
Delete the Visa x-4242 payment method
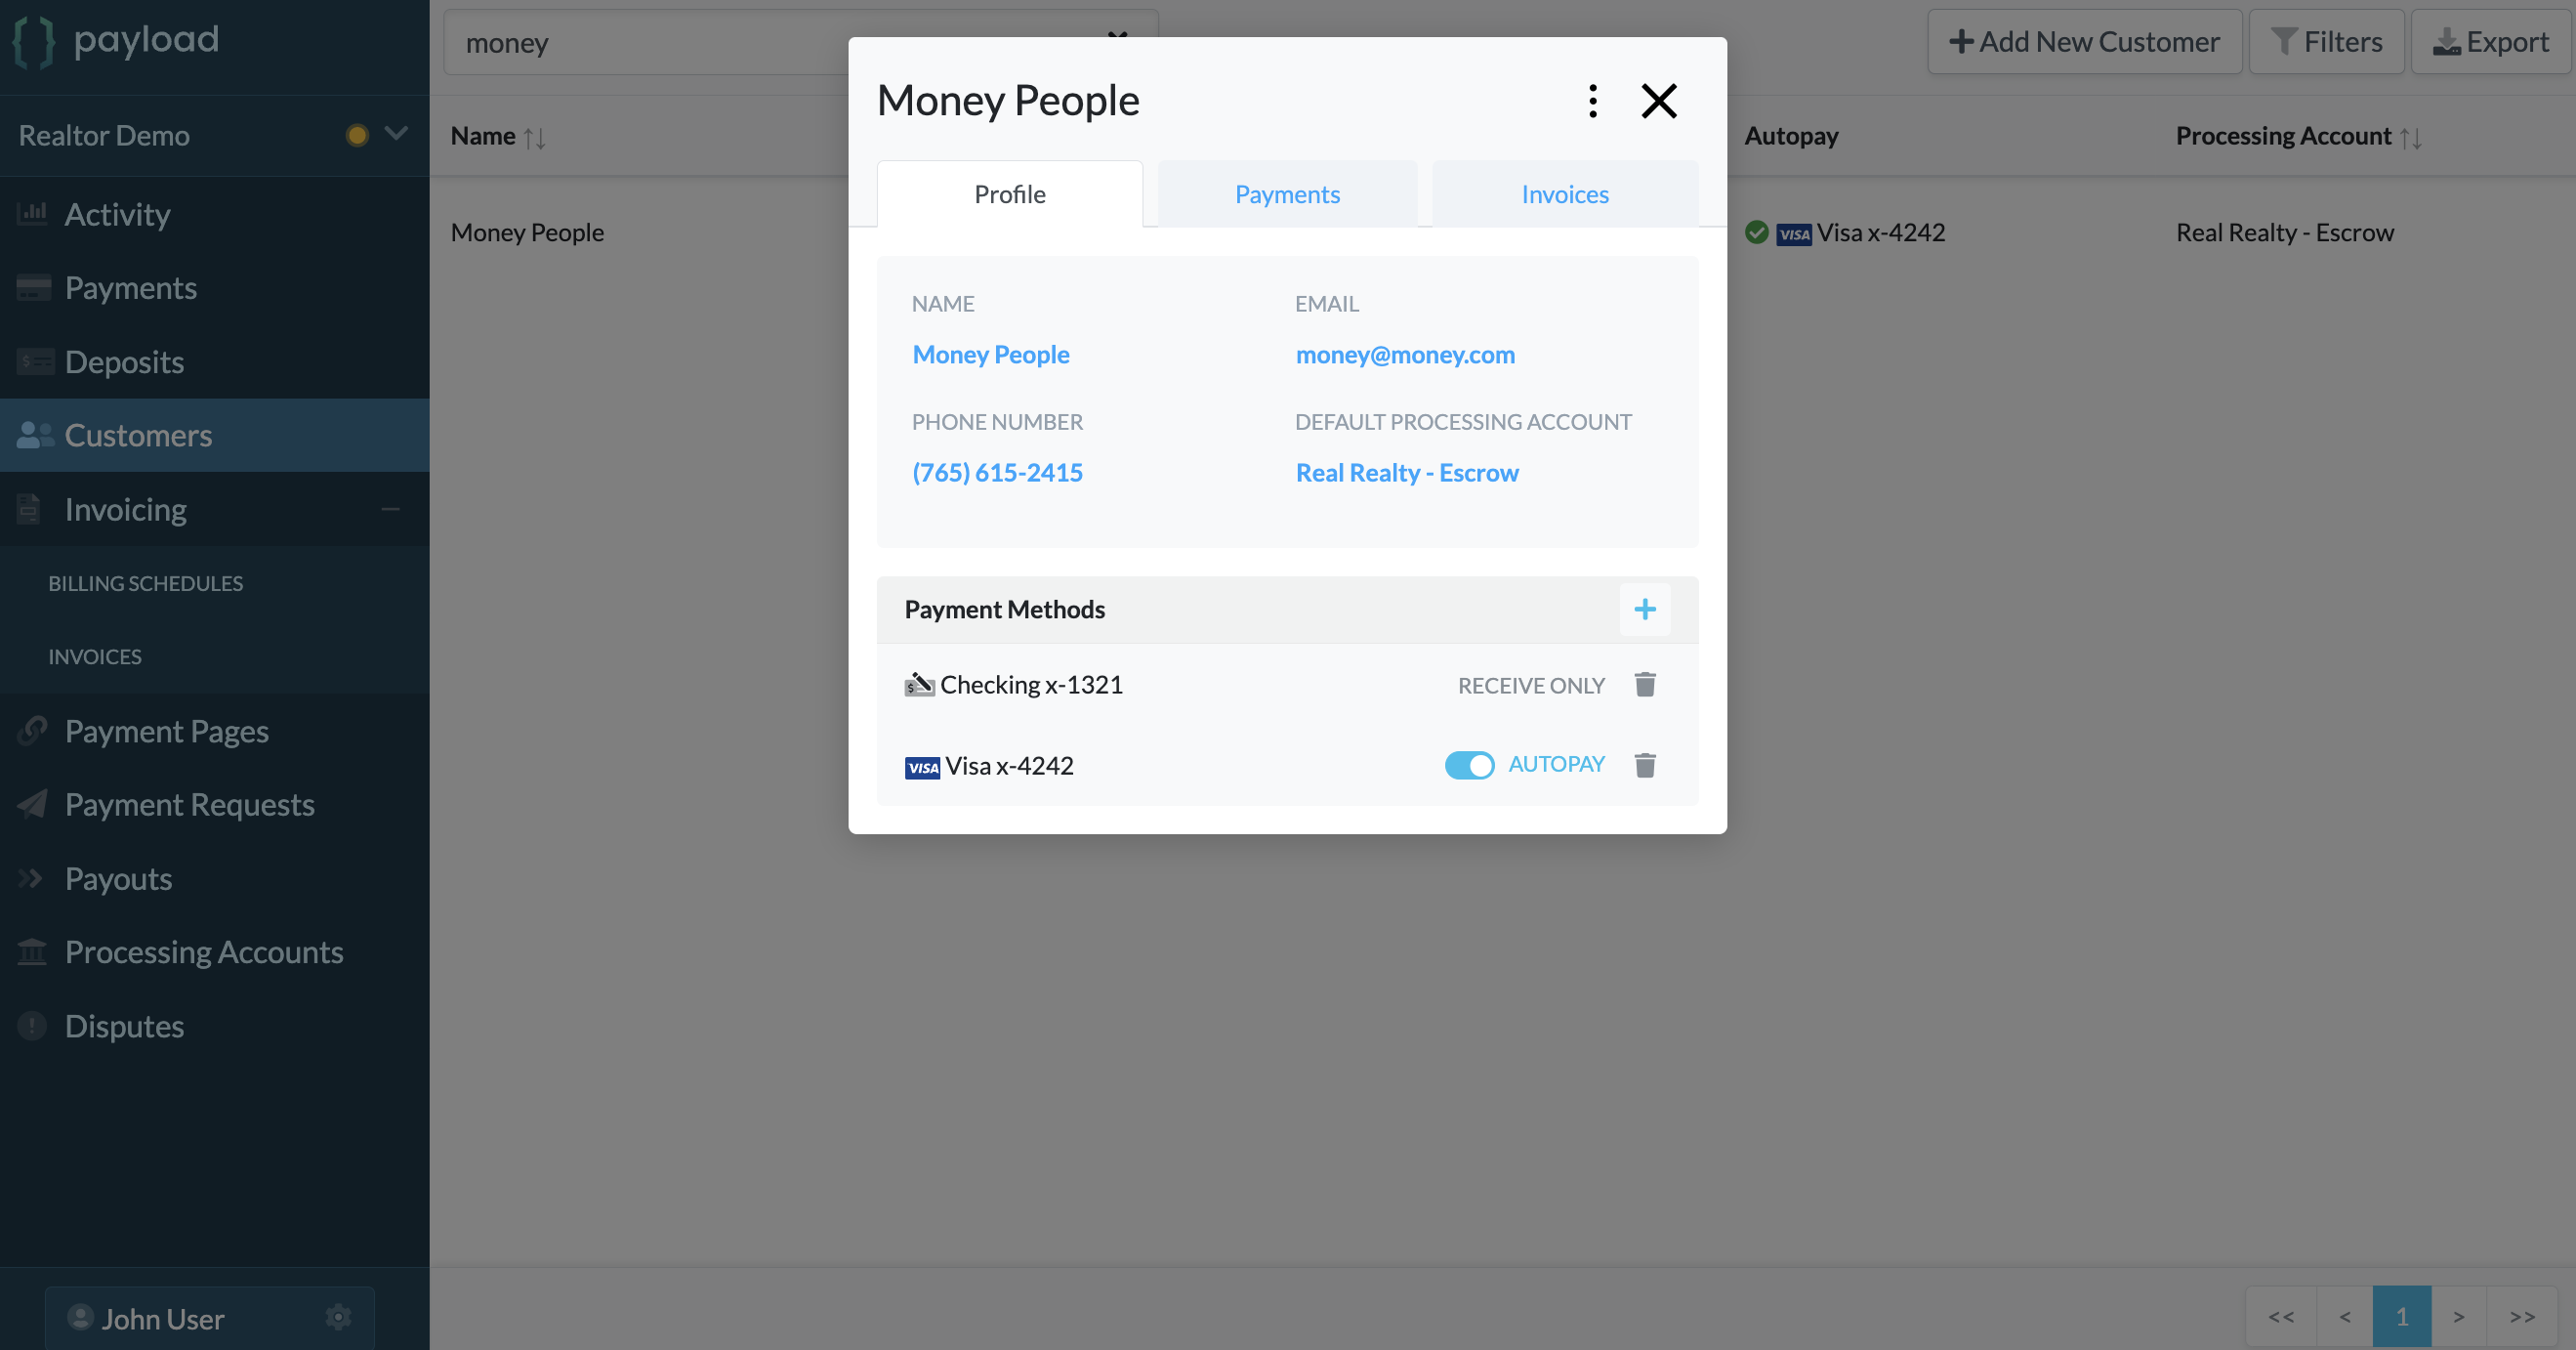click(1644, 765)
